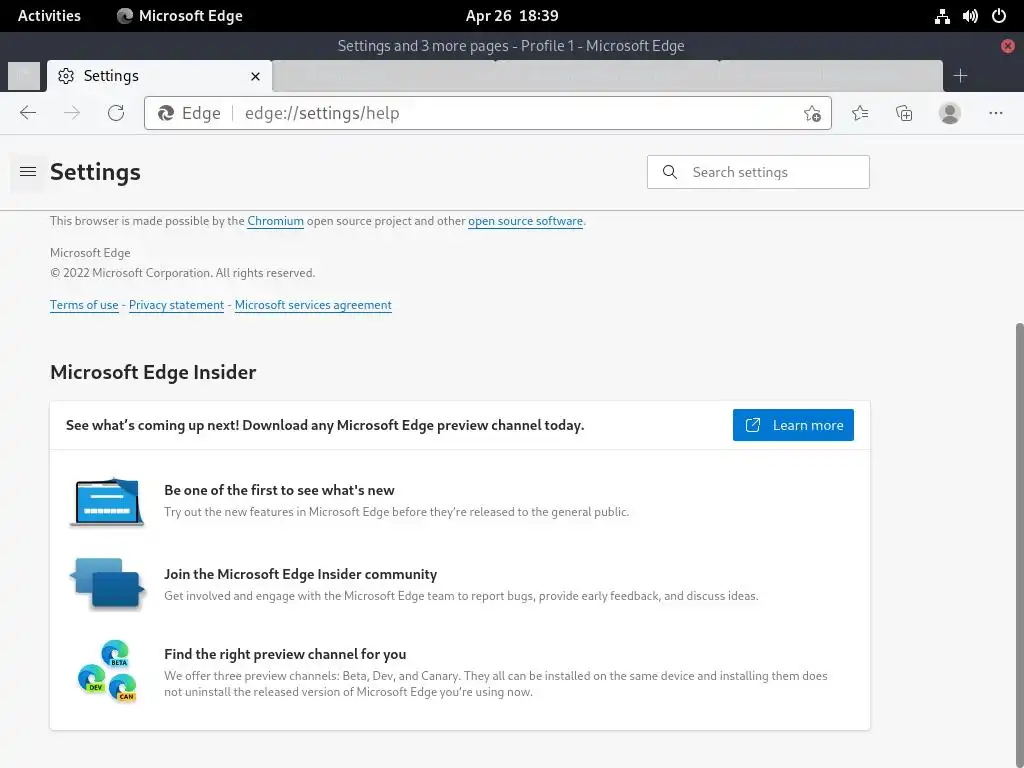
Task: Add this page to favorites
Action: (x=812, y=113)
